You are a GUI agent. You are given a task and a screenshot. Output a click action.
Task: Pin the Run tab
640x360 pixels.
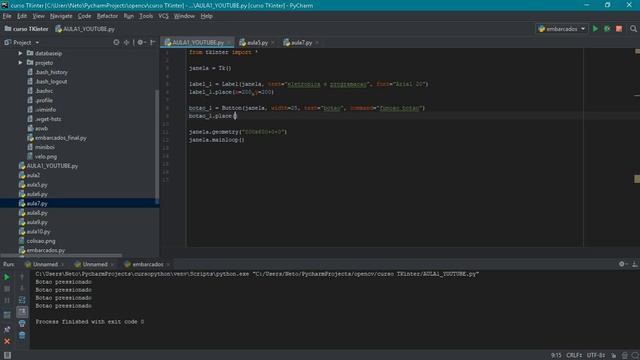(7, 329)
